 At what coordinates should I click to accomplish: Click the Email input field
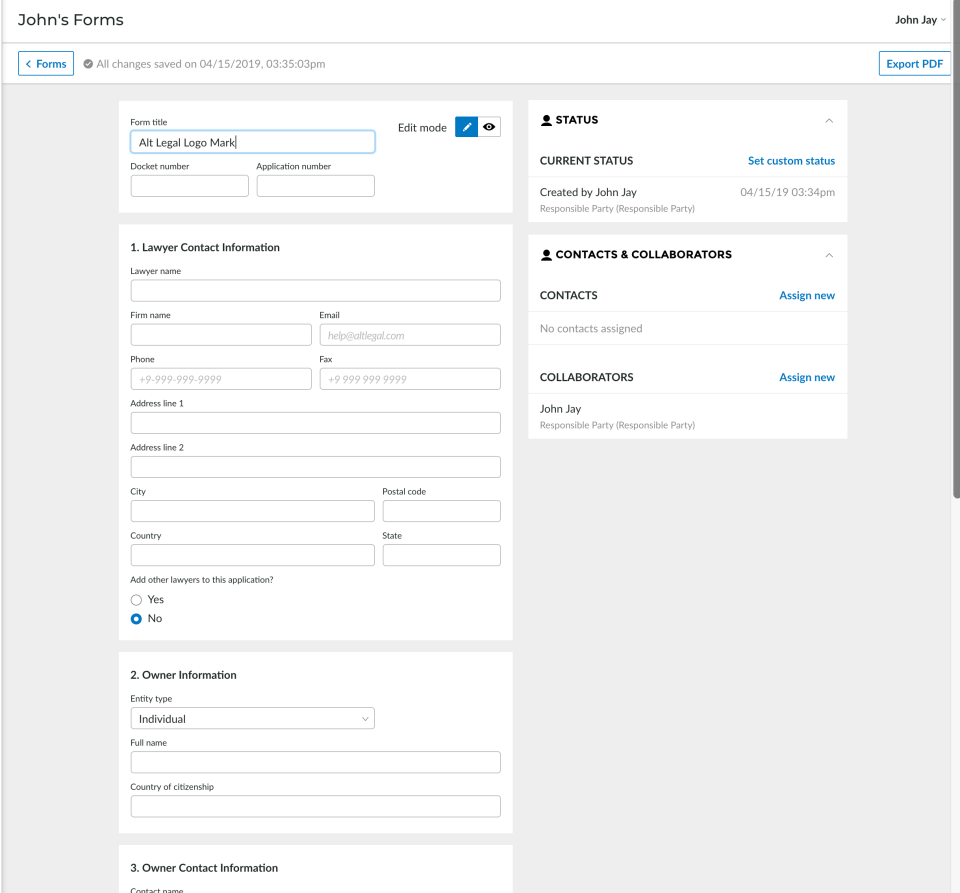point(410,335)
